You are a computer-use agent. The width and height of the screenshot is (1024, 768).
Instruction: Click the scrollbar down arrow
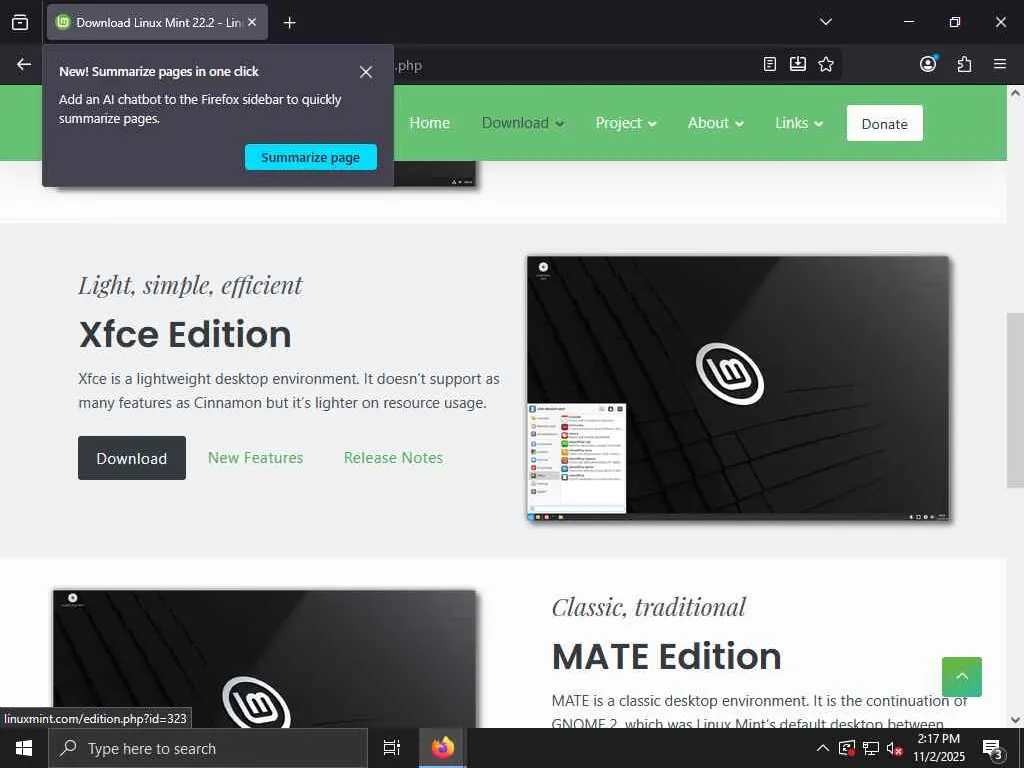click(x=1015, y=720)
